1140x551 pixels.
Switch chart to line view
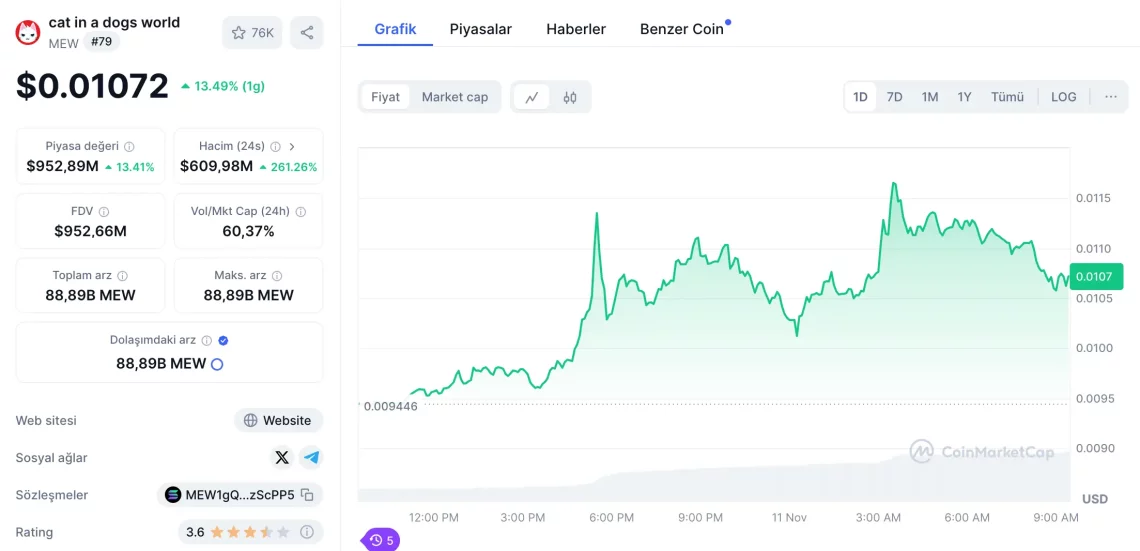pyautogui.click(x=532, y=97)
